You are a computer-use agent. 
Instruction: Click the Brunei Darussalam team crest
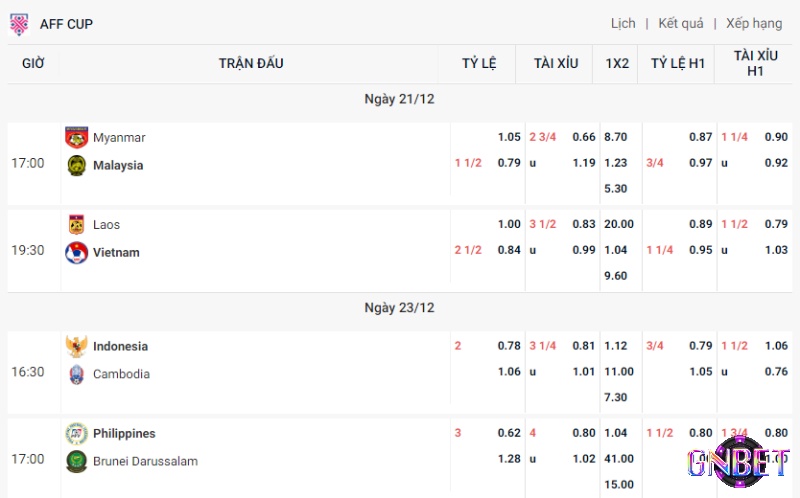(77, 462)
